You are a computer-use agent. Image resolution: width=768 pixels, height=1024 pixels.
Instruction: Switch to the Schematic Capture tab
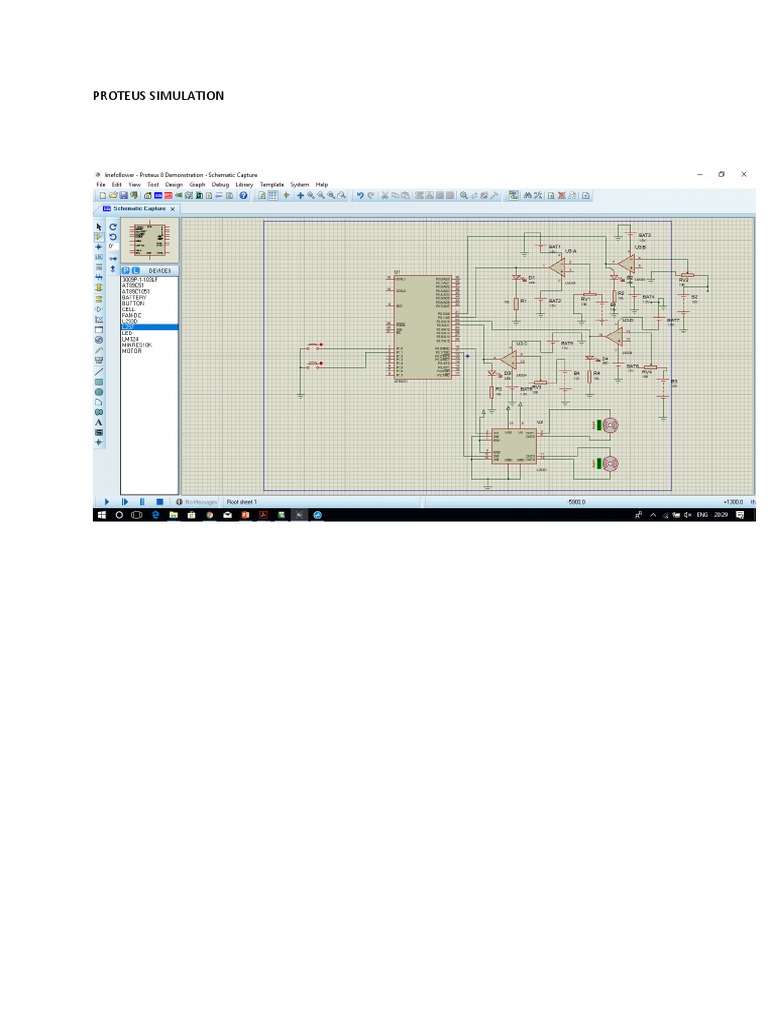pyautogui.click(x=138, y=209)
